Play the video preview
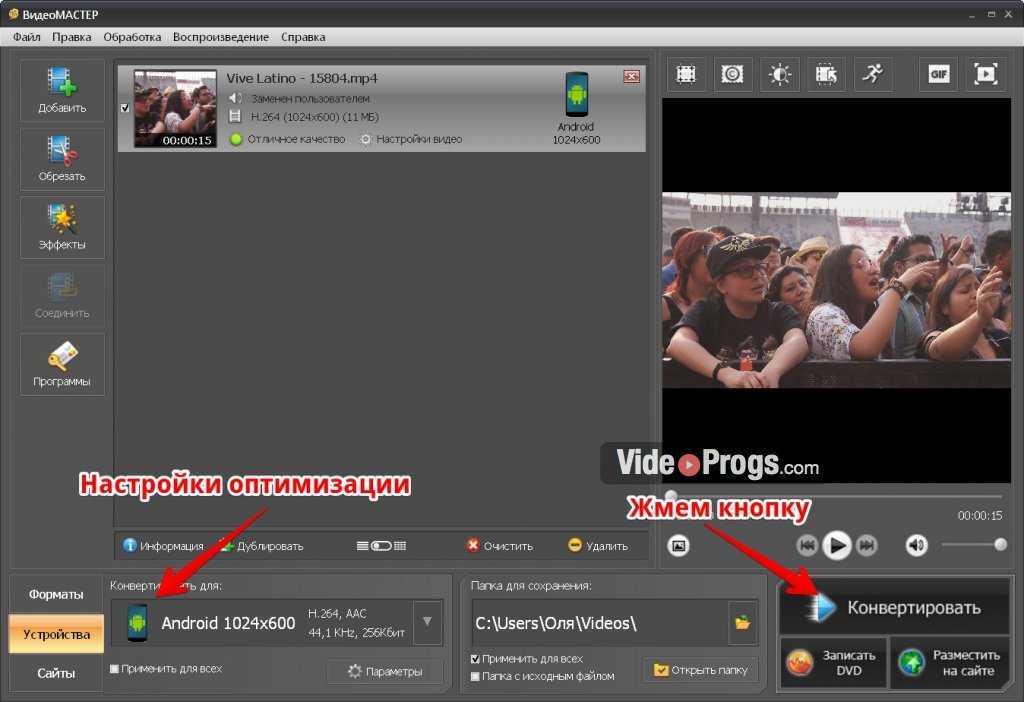 point(837,545)
